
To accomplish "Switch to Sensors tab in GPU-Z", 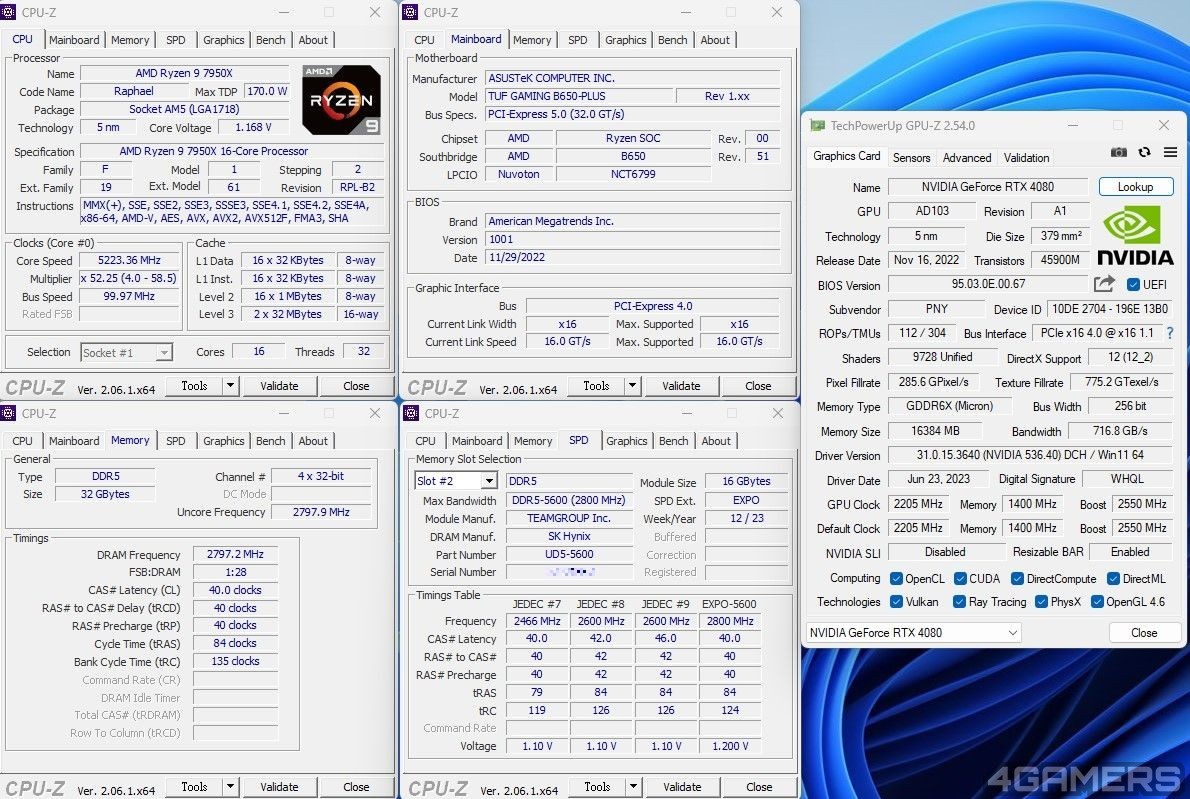I will (911, 158).
